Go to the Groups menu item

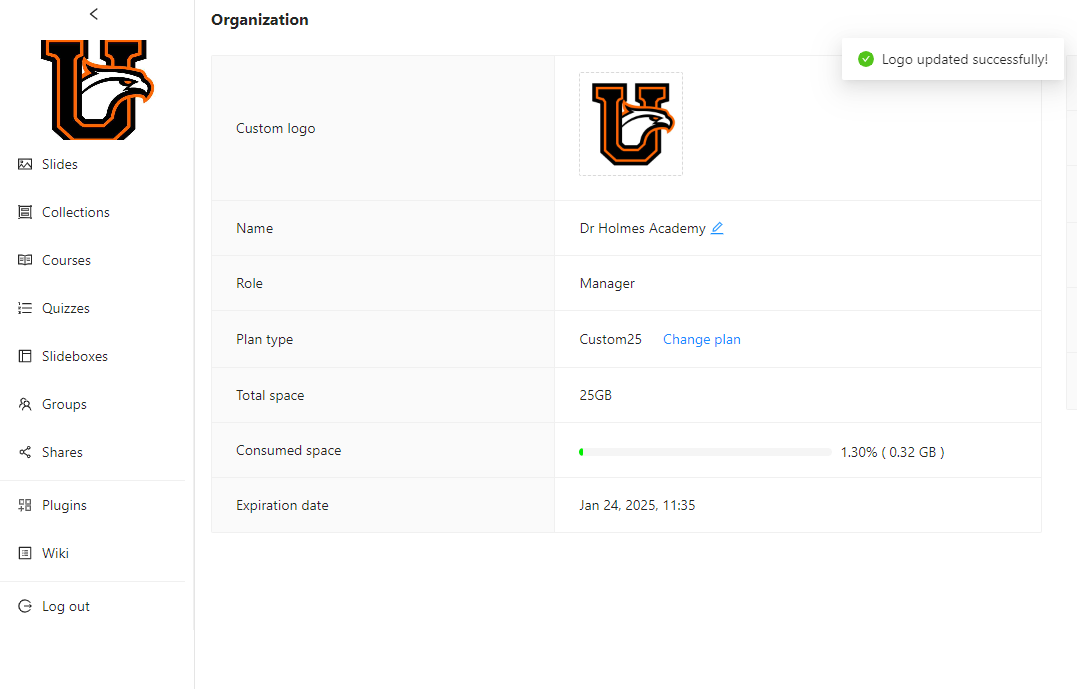[64, 404]
